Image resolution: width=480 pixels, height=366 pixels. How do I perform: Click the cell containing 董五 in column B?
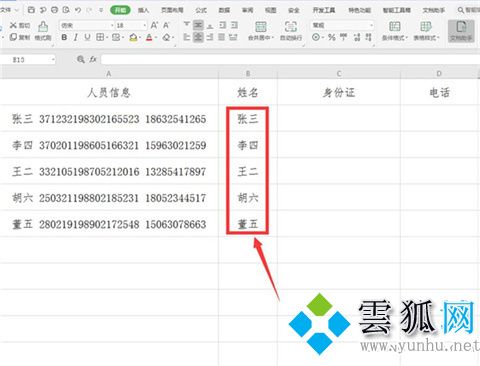[x=248, y=224]
